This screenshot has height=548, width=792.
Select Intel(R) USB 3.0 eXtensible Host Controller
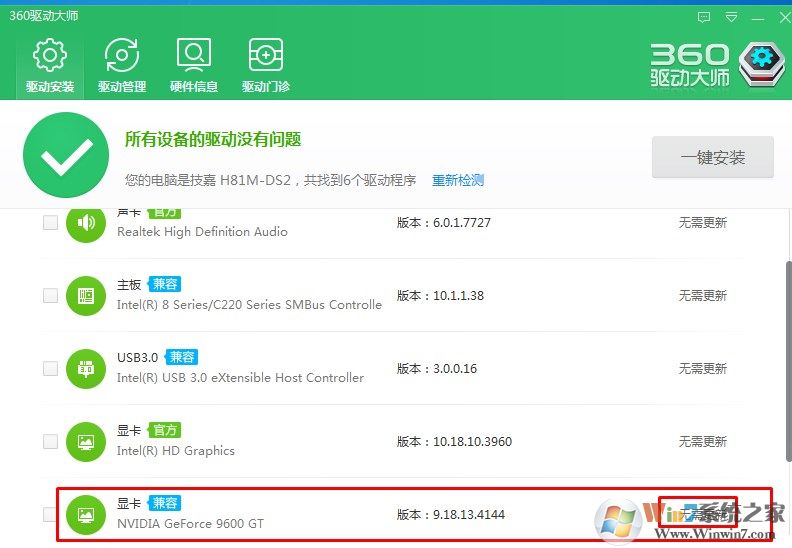(240, 378)
